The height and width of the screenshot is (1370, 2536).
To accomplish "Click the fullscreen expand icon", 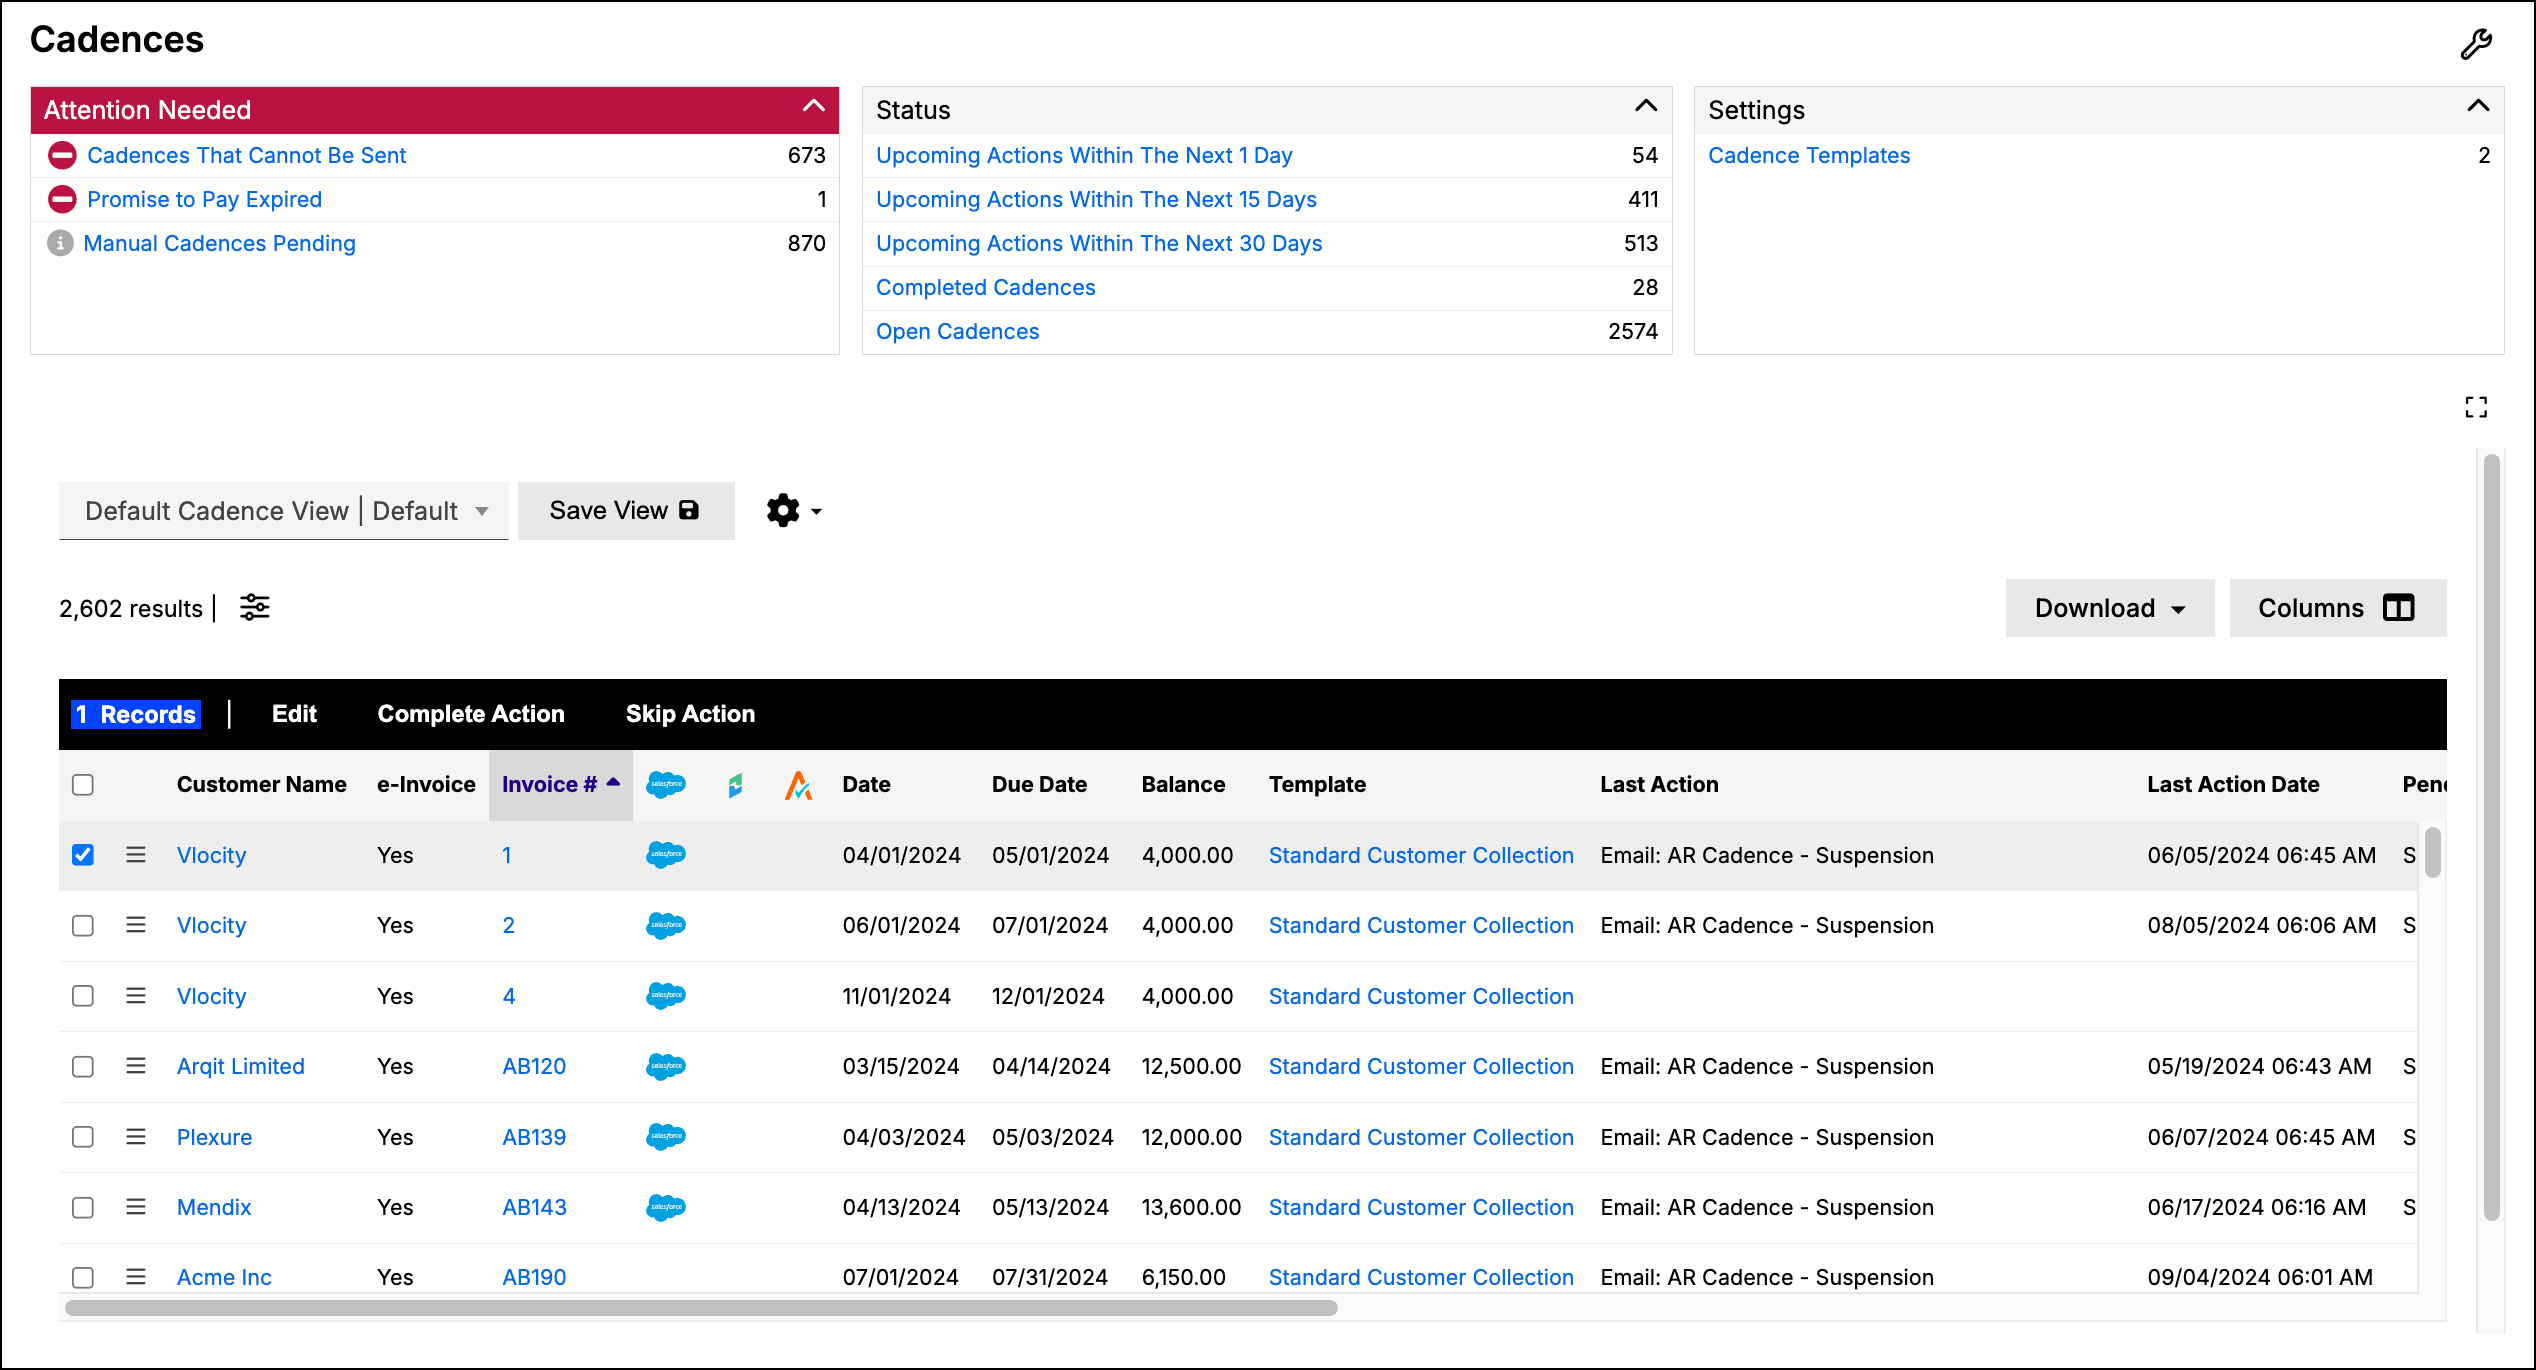I will point(2476,407).
